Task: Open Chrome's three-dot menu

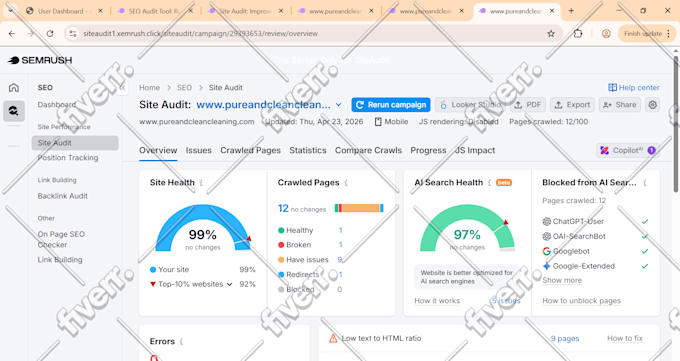Action: 668,33
